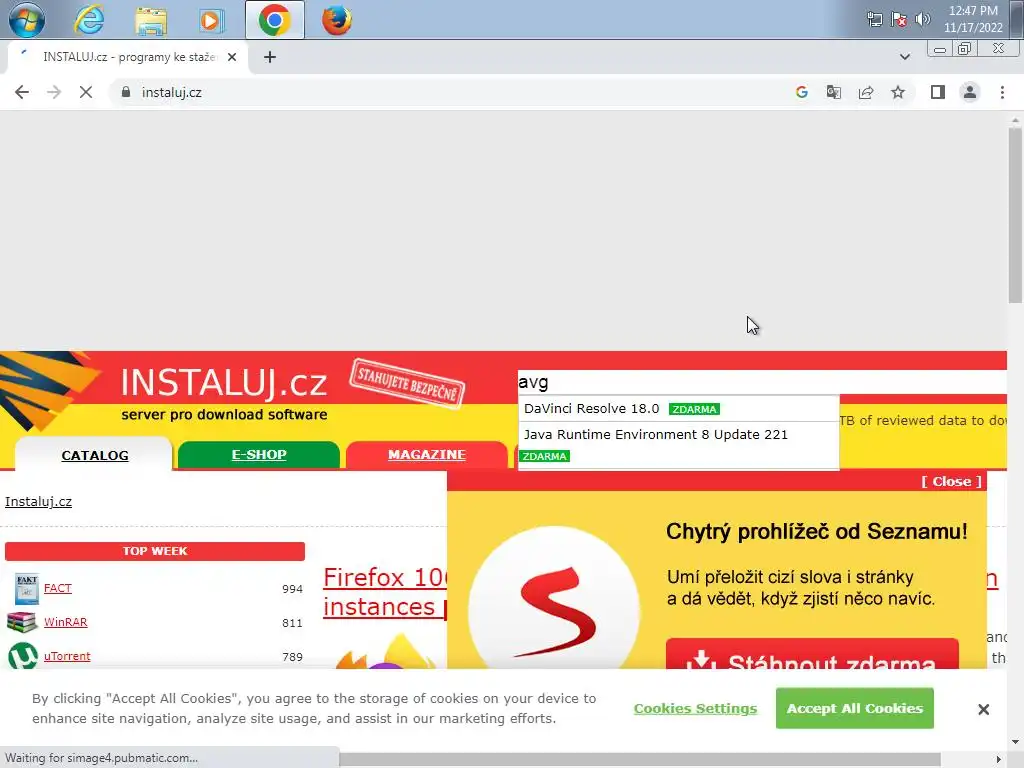
Task: Click the TOP WEEK header
Action: [x=155, y=551]
